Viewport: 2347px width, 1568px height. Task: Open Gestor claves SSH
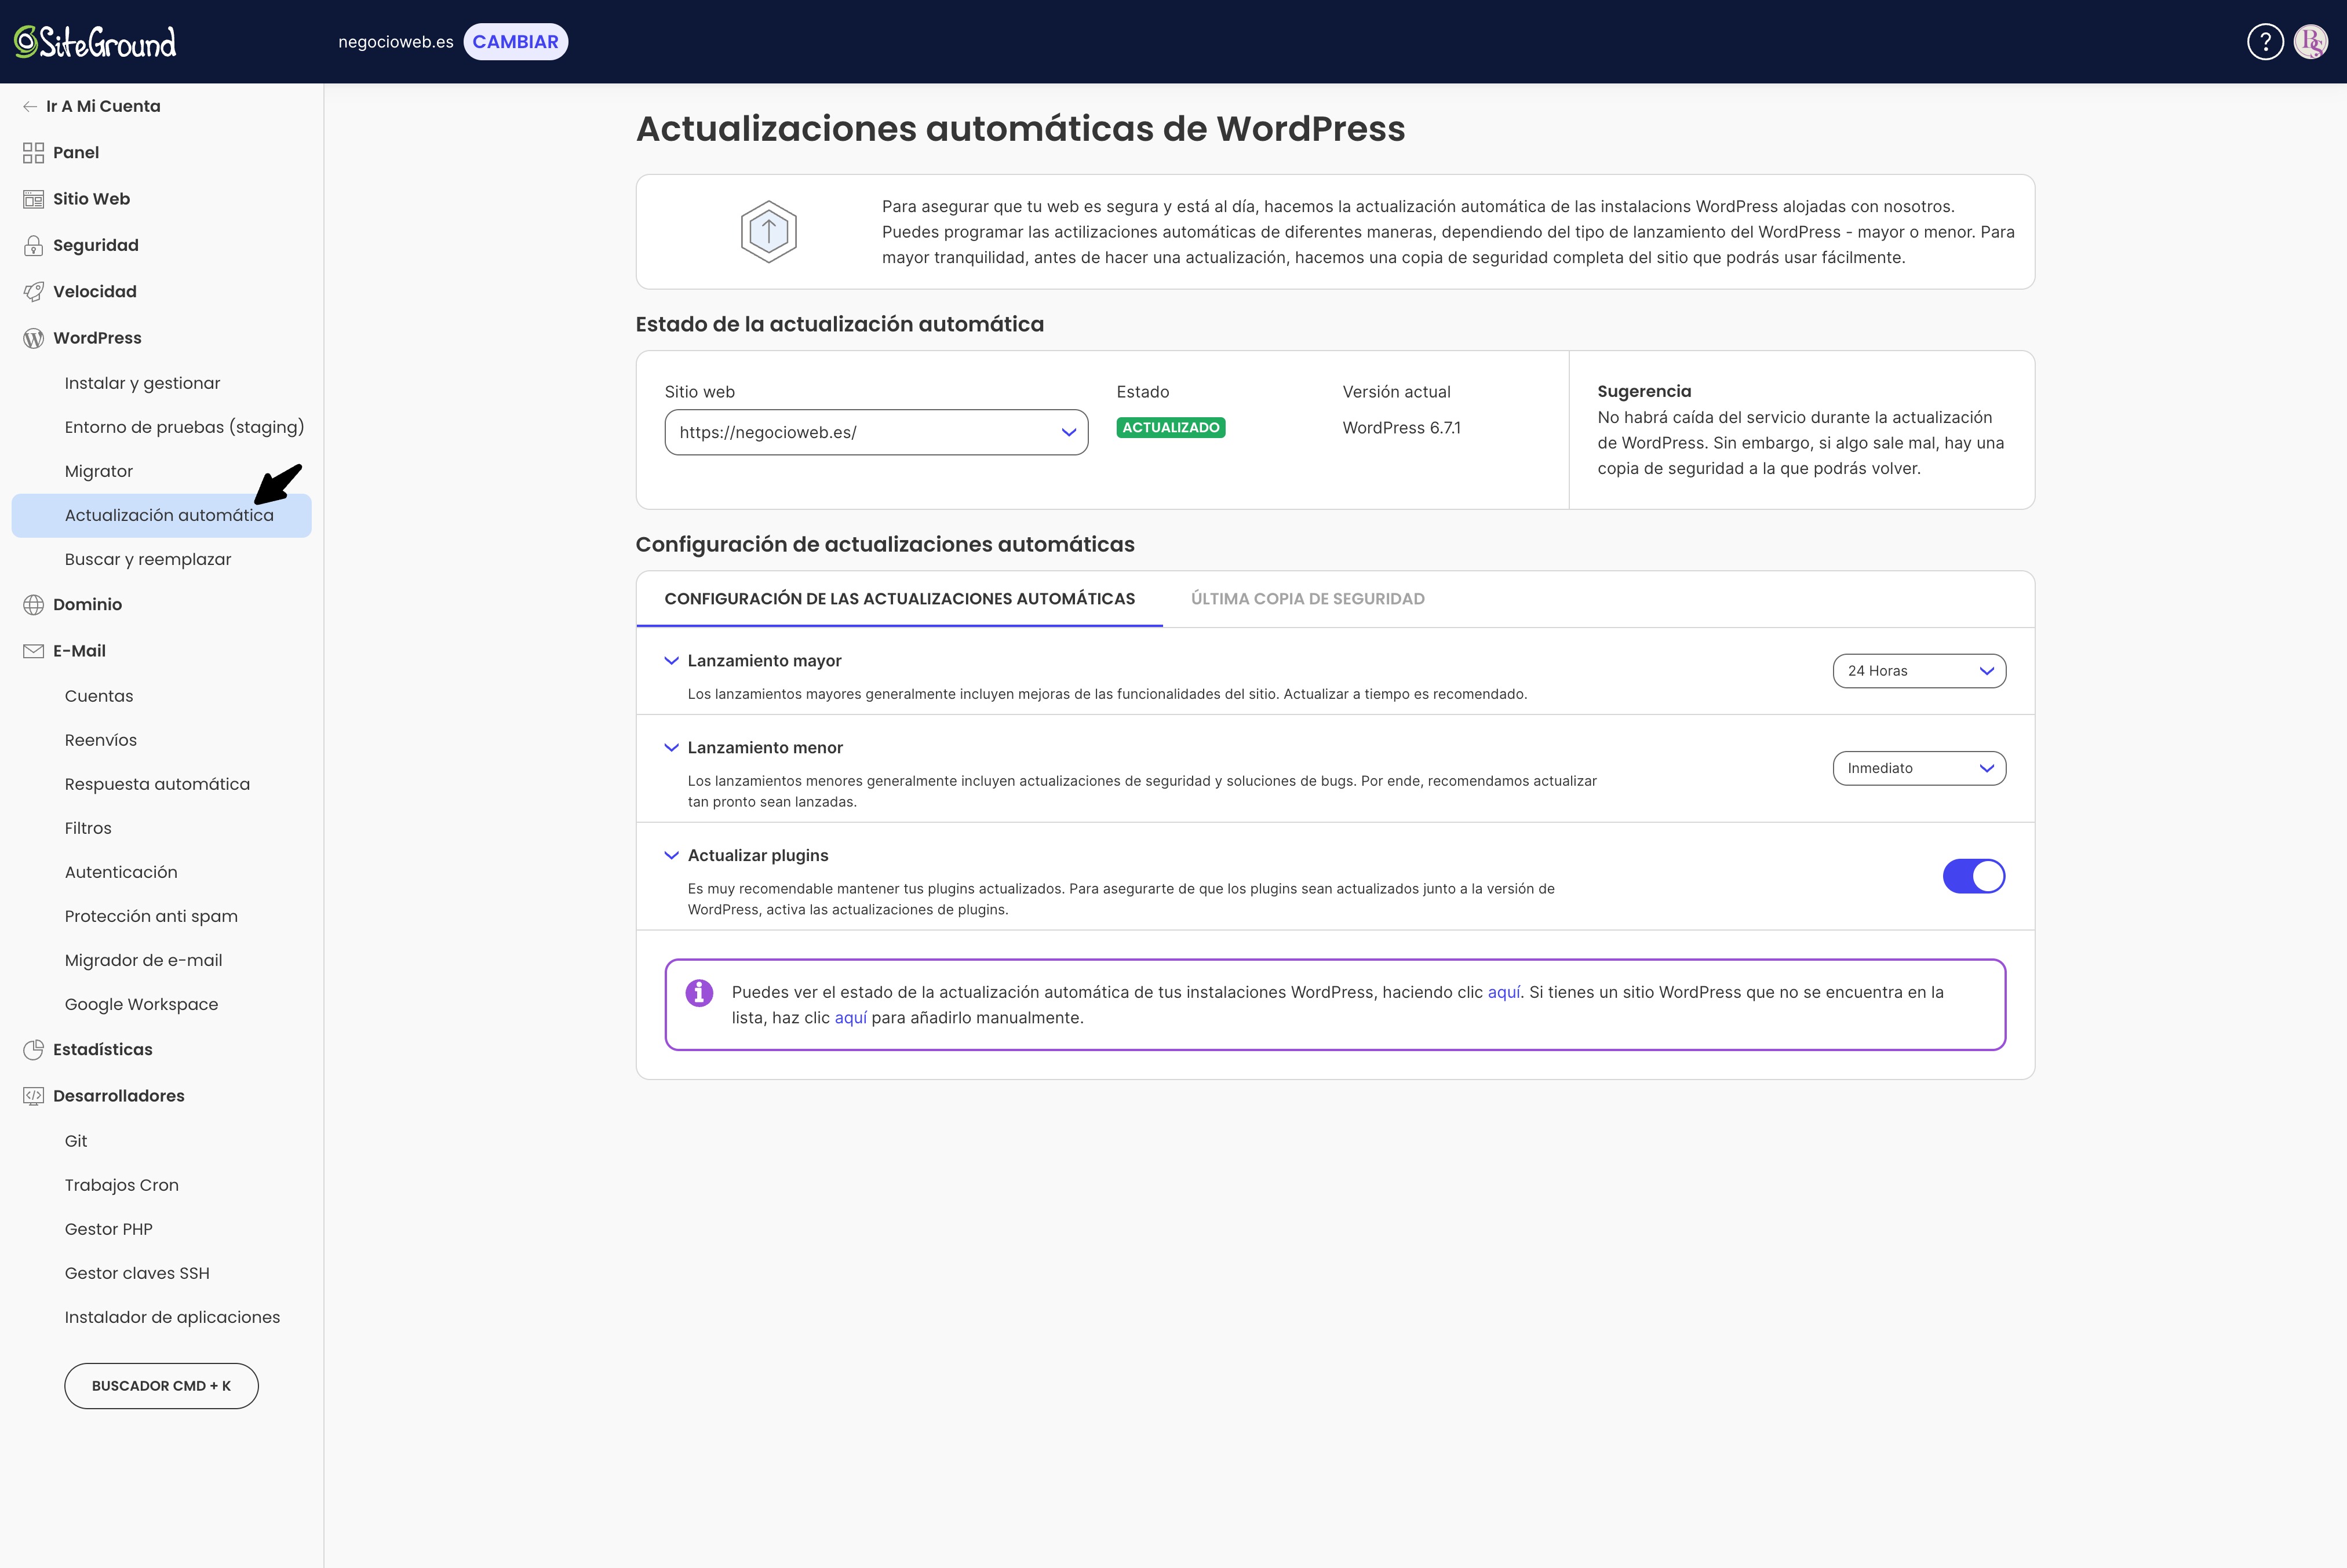tap(137, 1273)
